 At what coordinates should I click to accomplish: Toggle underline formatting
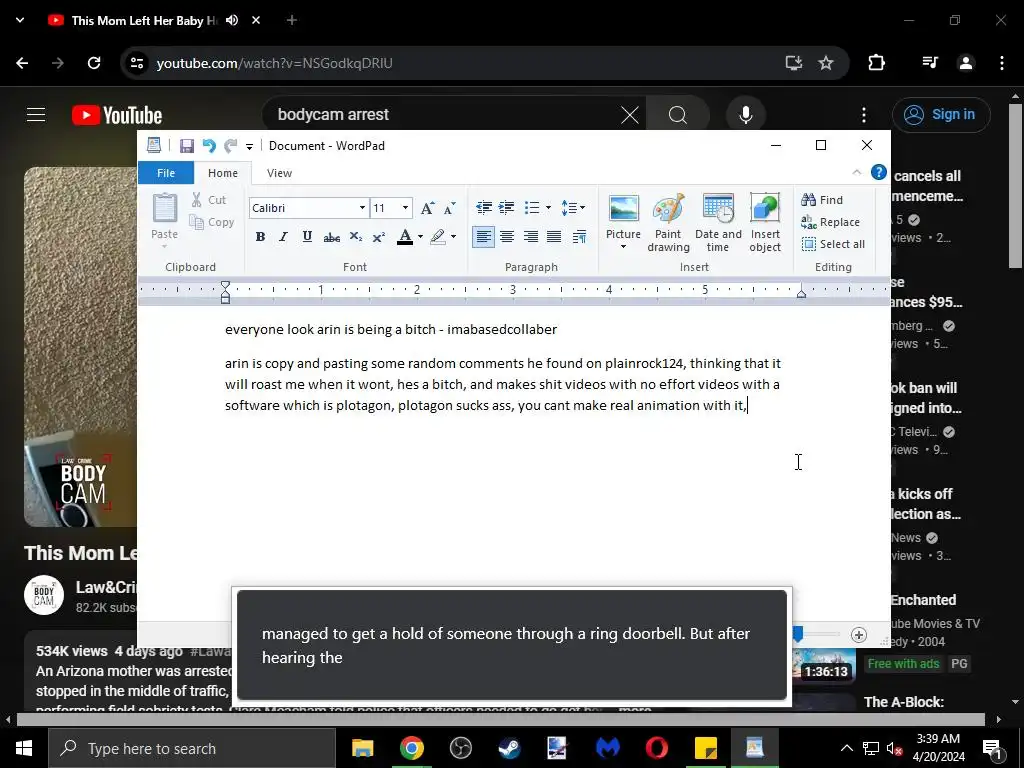coord(307,236)
